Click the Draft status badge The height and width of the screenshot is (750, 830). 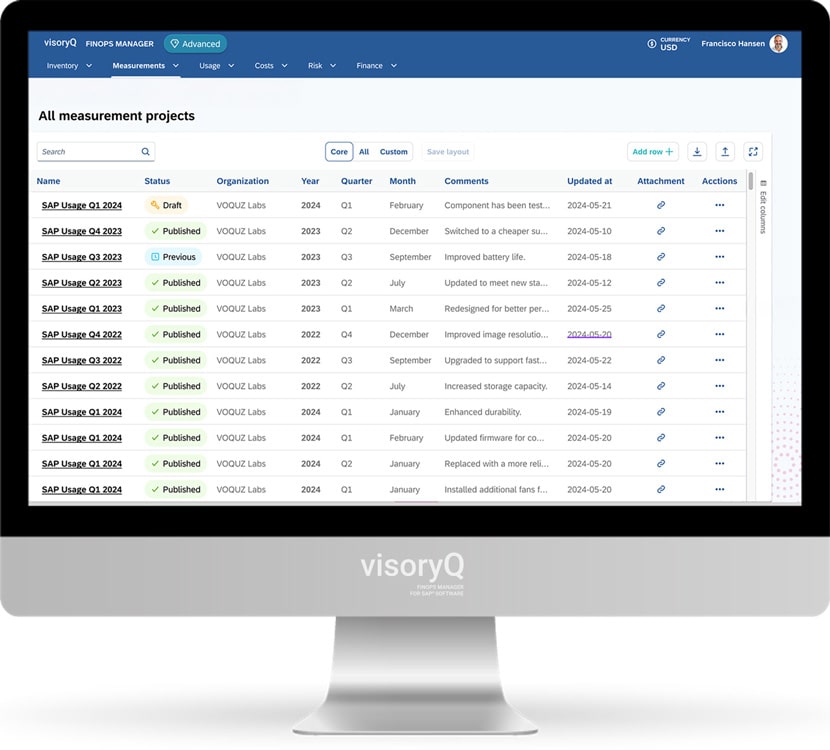166,205
